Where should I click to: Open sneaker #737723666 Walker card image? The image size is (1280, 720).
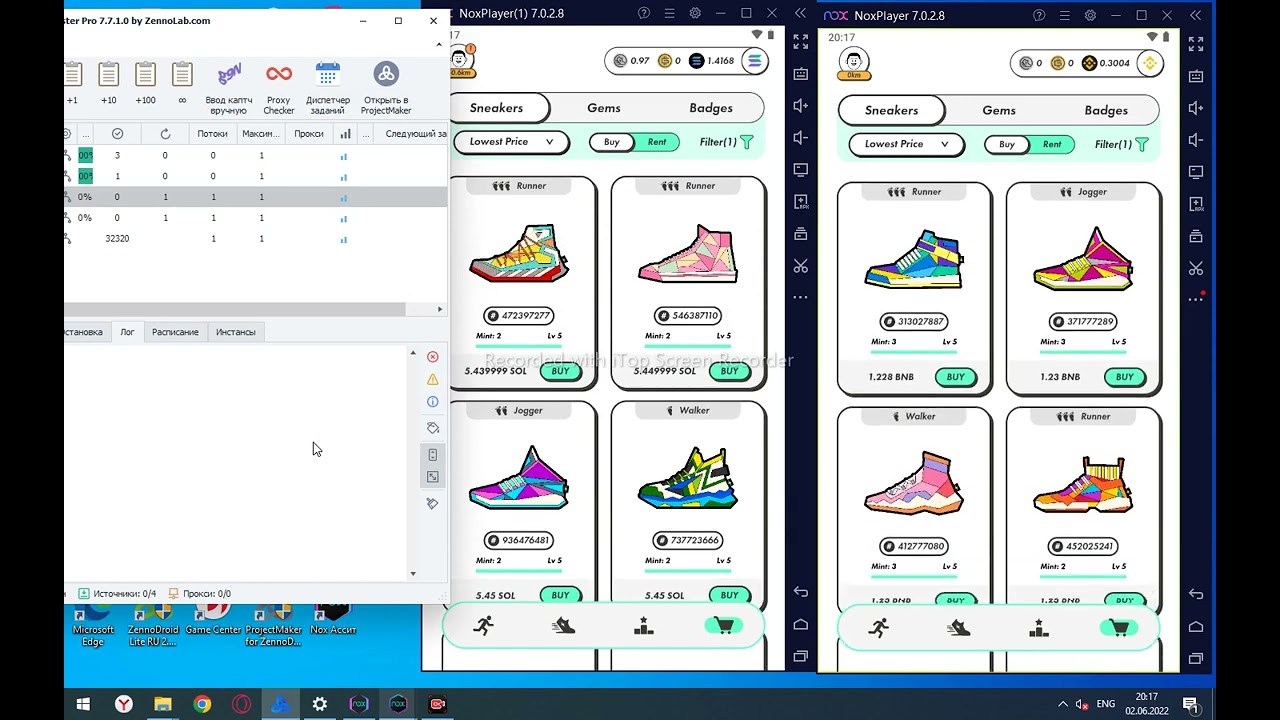coord(688,478)
